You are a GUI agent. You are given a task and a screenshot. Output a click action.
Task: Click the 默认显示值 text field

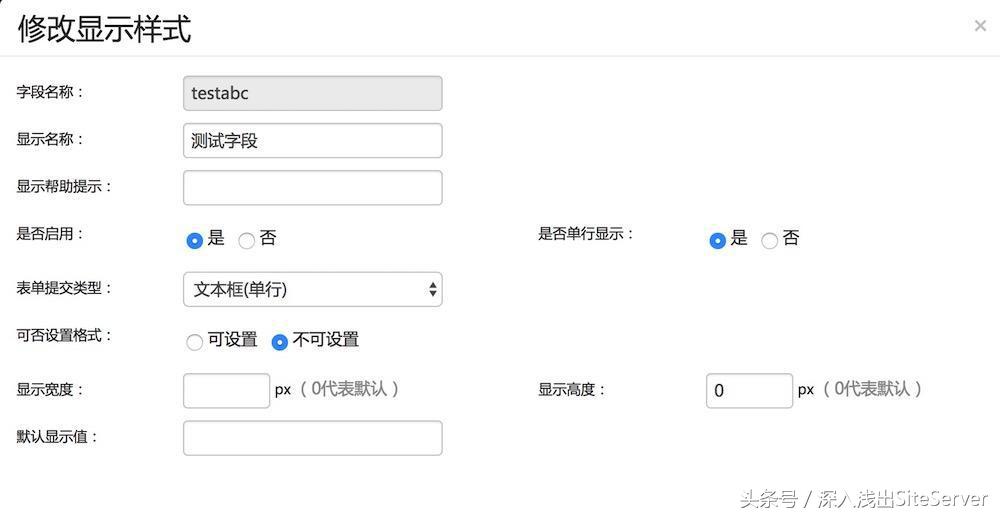(x=312, y=438)
